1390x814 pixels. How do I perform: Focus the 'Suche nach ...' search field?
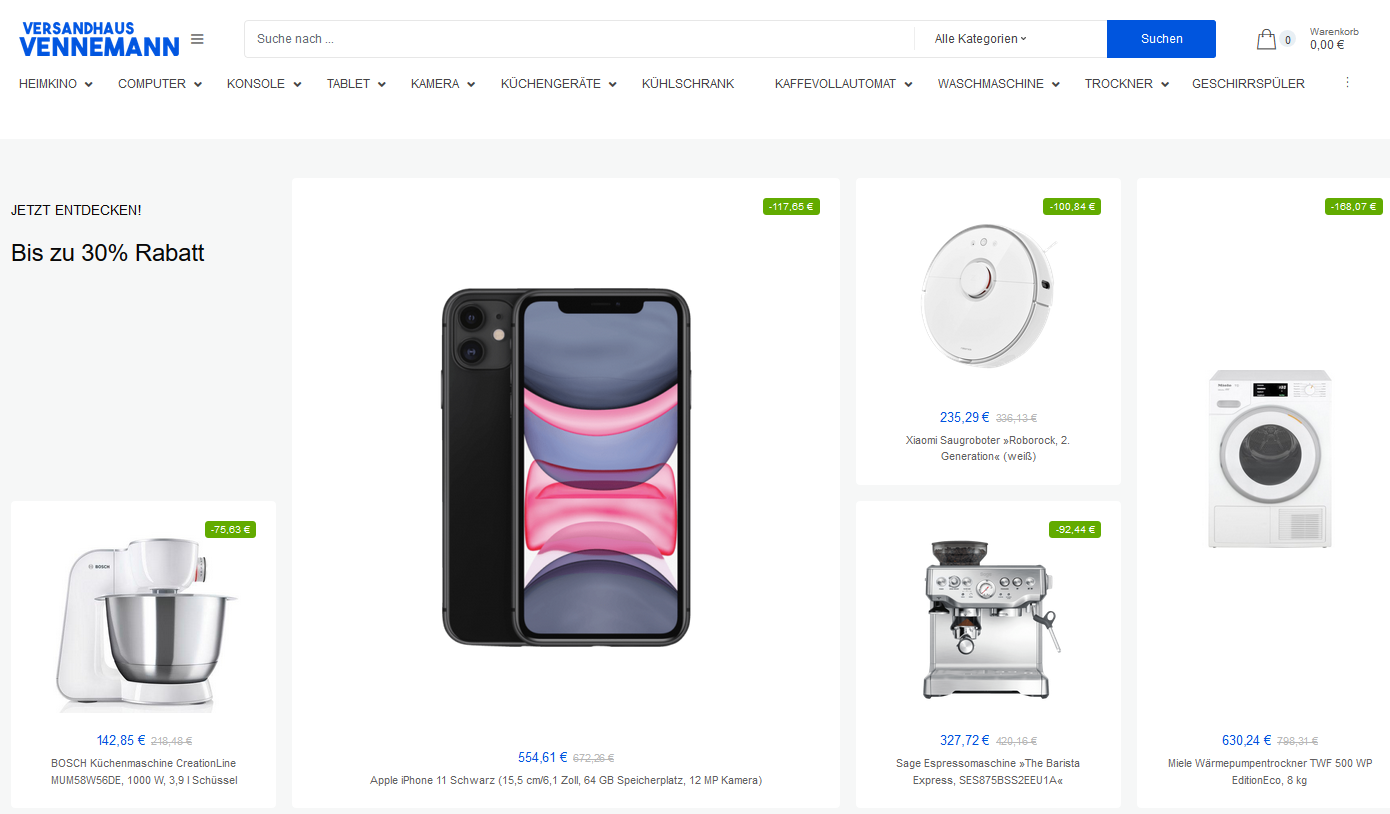point(579,39)
